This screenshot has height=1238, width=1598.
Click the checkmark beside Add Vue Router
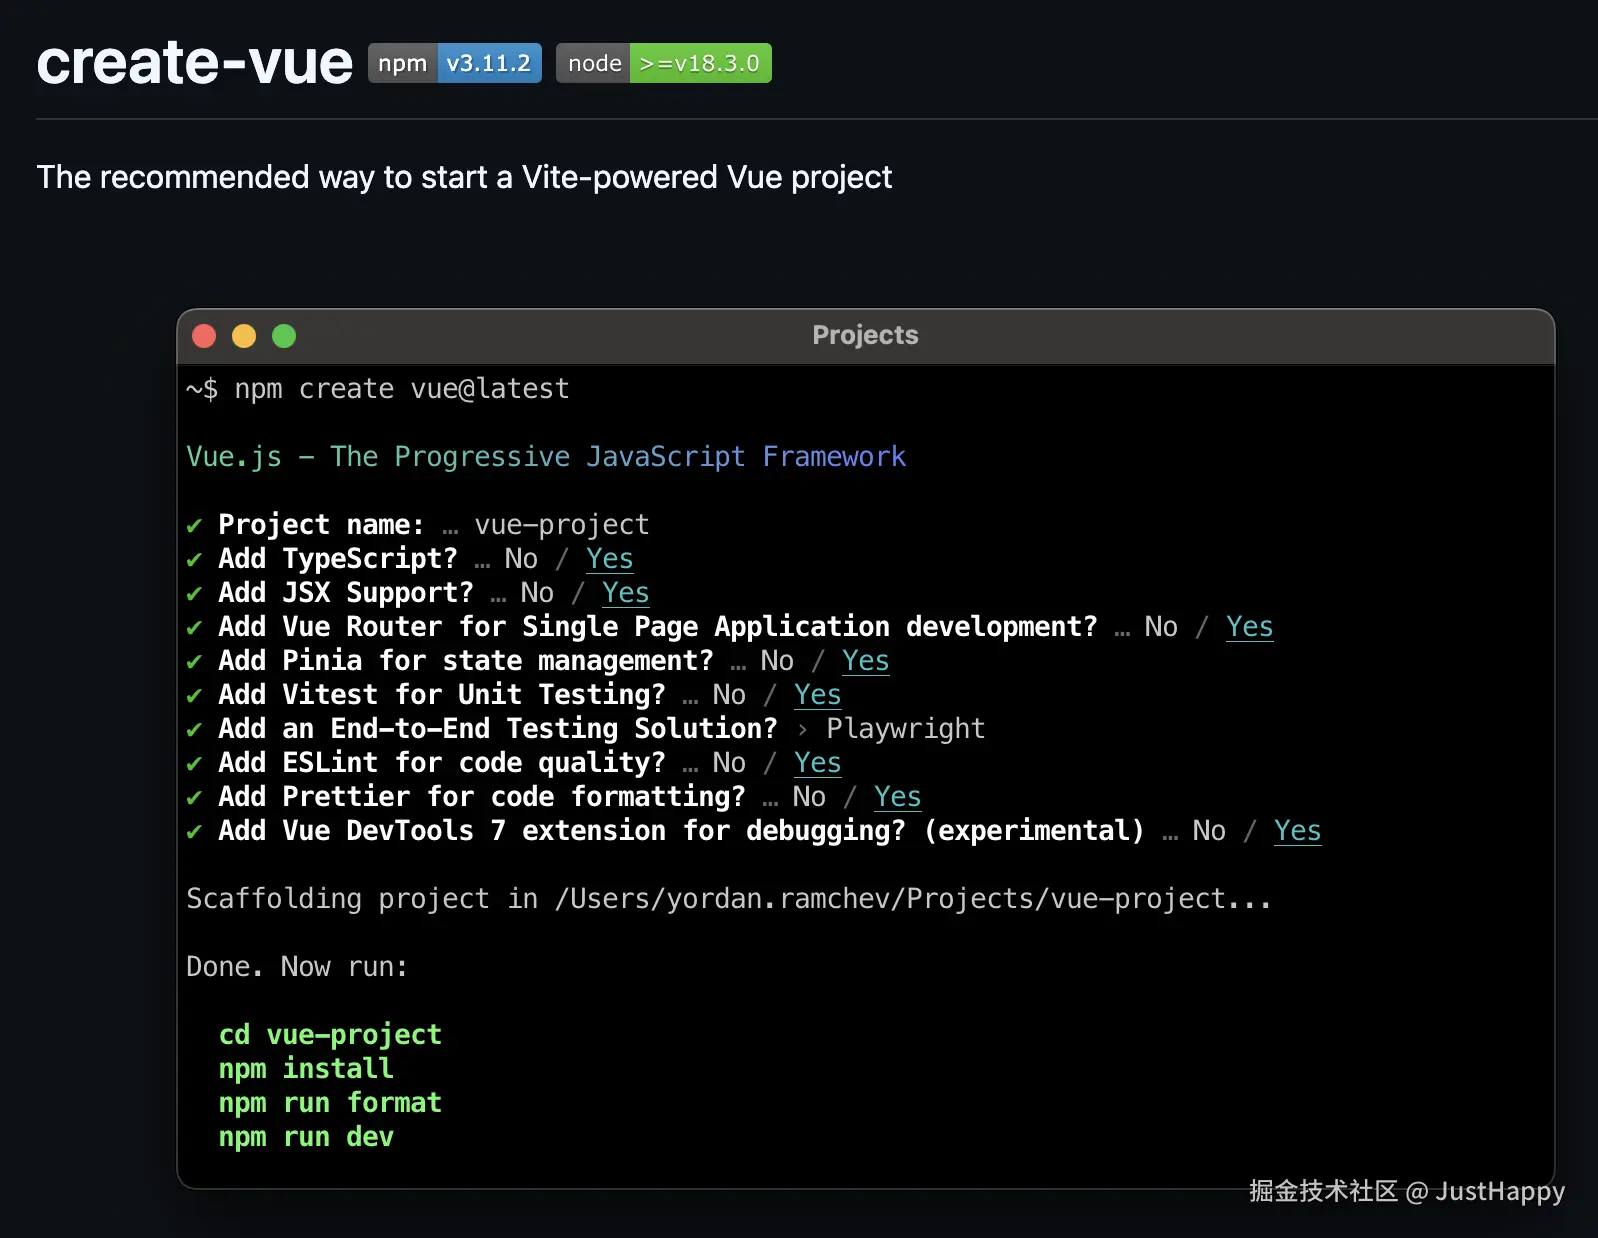click(194, 627)
